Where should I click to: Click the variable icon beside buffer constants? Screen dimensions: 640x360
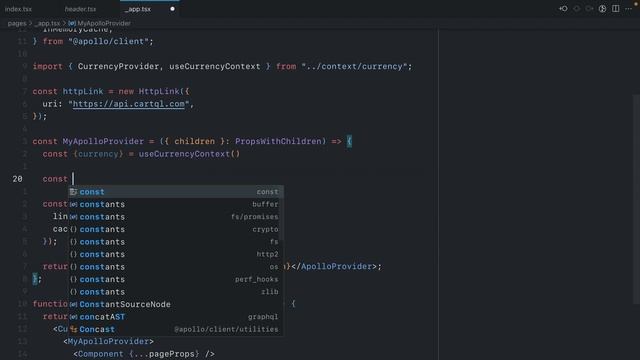[x=73, y=204]
